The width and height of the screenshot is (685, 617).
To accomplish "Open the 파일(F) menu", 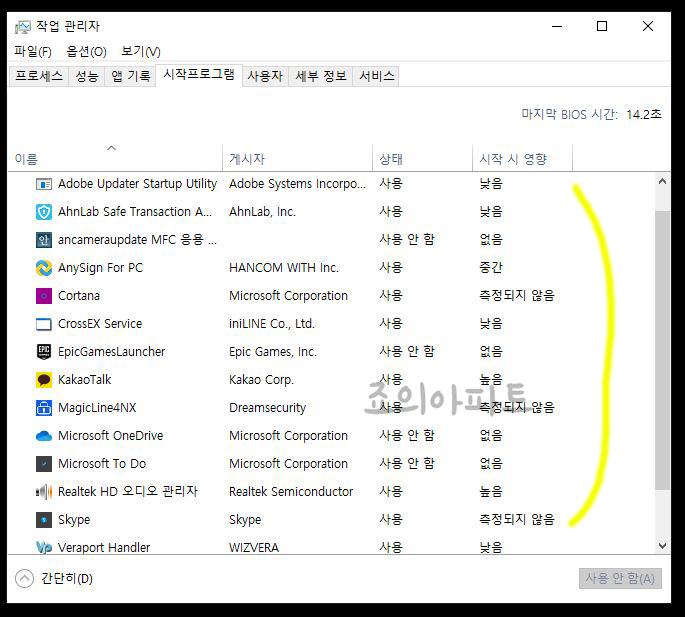I will [x=33, y=52].
